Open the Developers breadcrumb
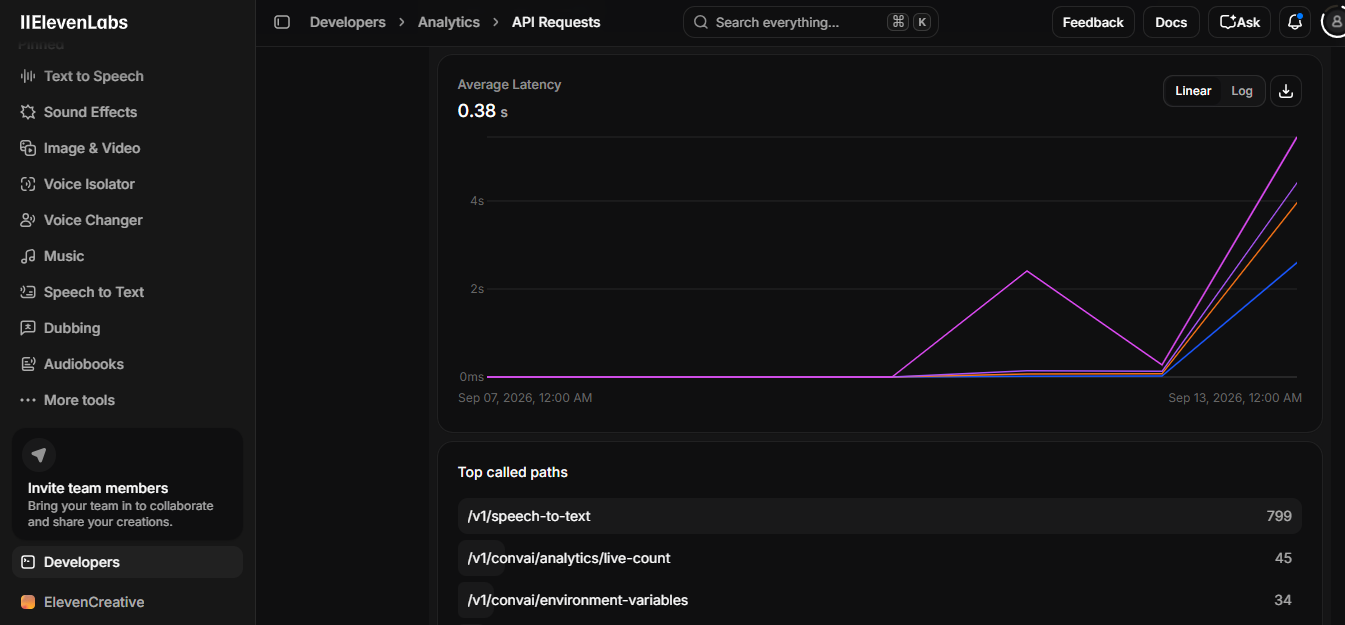This screenshot has width=1345, height=625. [x=348, y=22]
